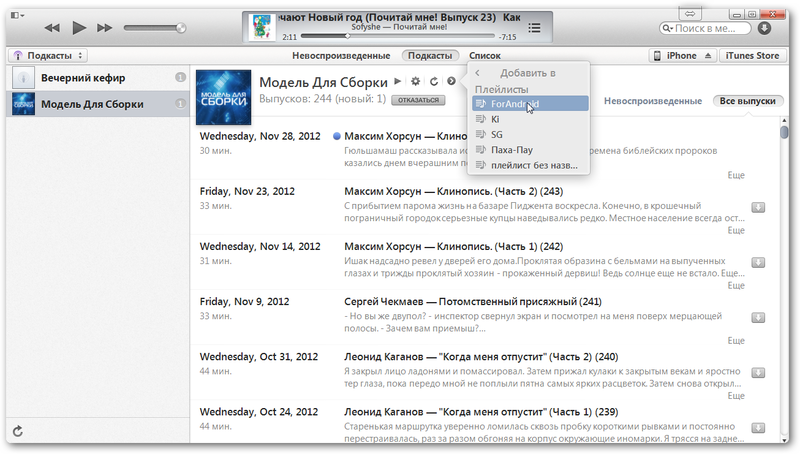Click the search field magnifier dropdown

tap(667, 29)
